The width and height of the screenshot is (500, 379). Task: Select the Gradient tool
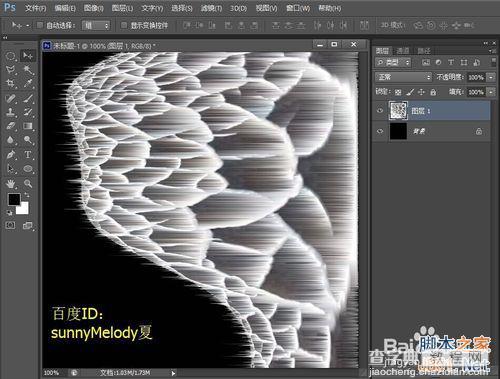(x=28, y=126)
